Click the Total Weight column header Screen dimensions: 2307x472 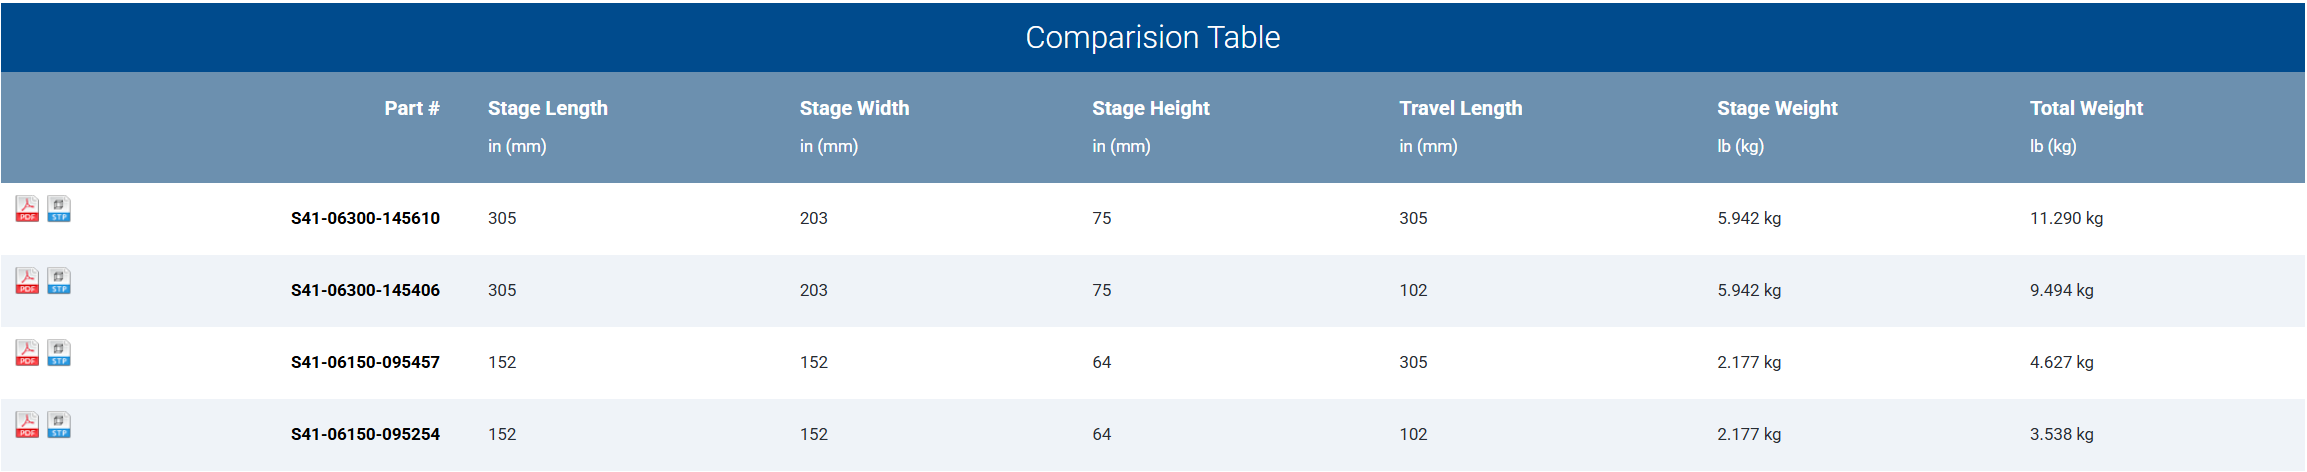click(x=2086, y=108)
